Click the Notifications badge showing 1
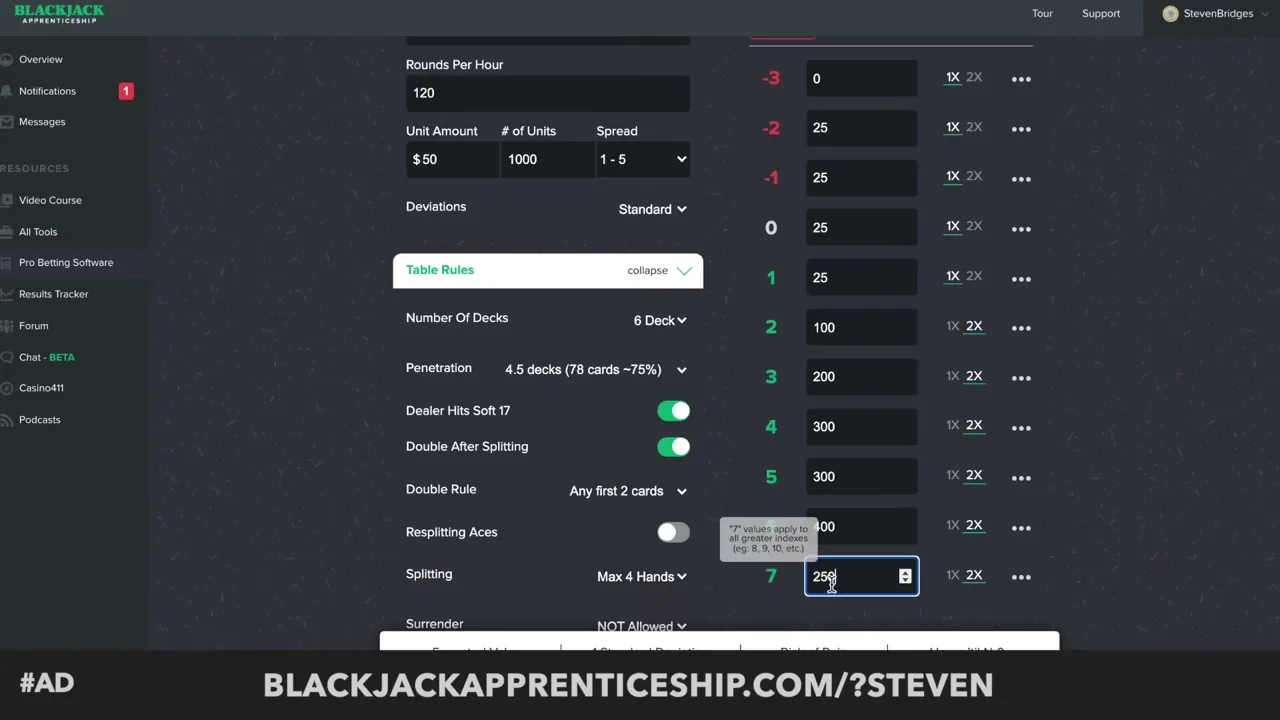 coord(126,91)
